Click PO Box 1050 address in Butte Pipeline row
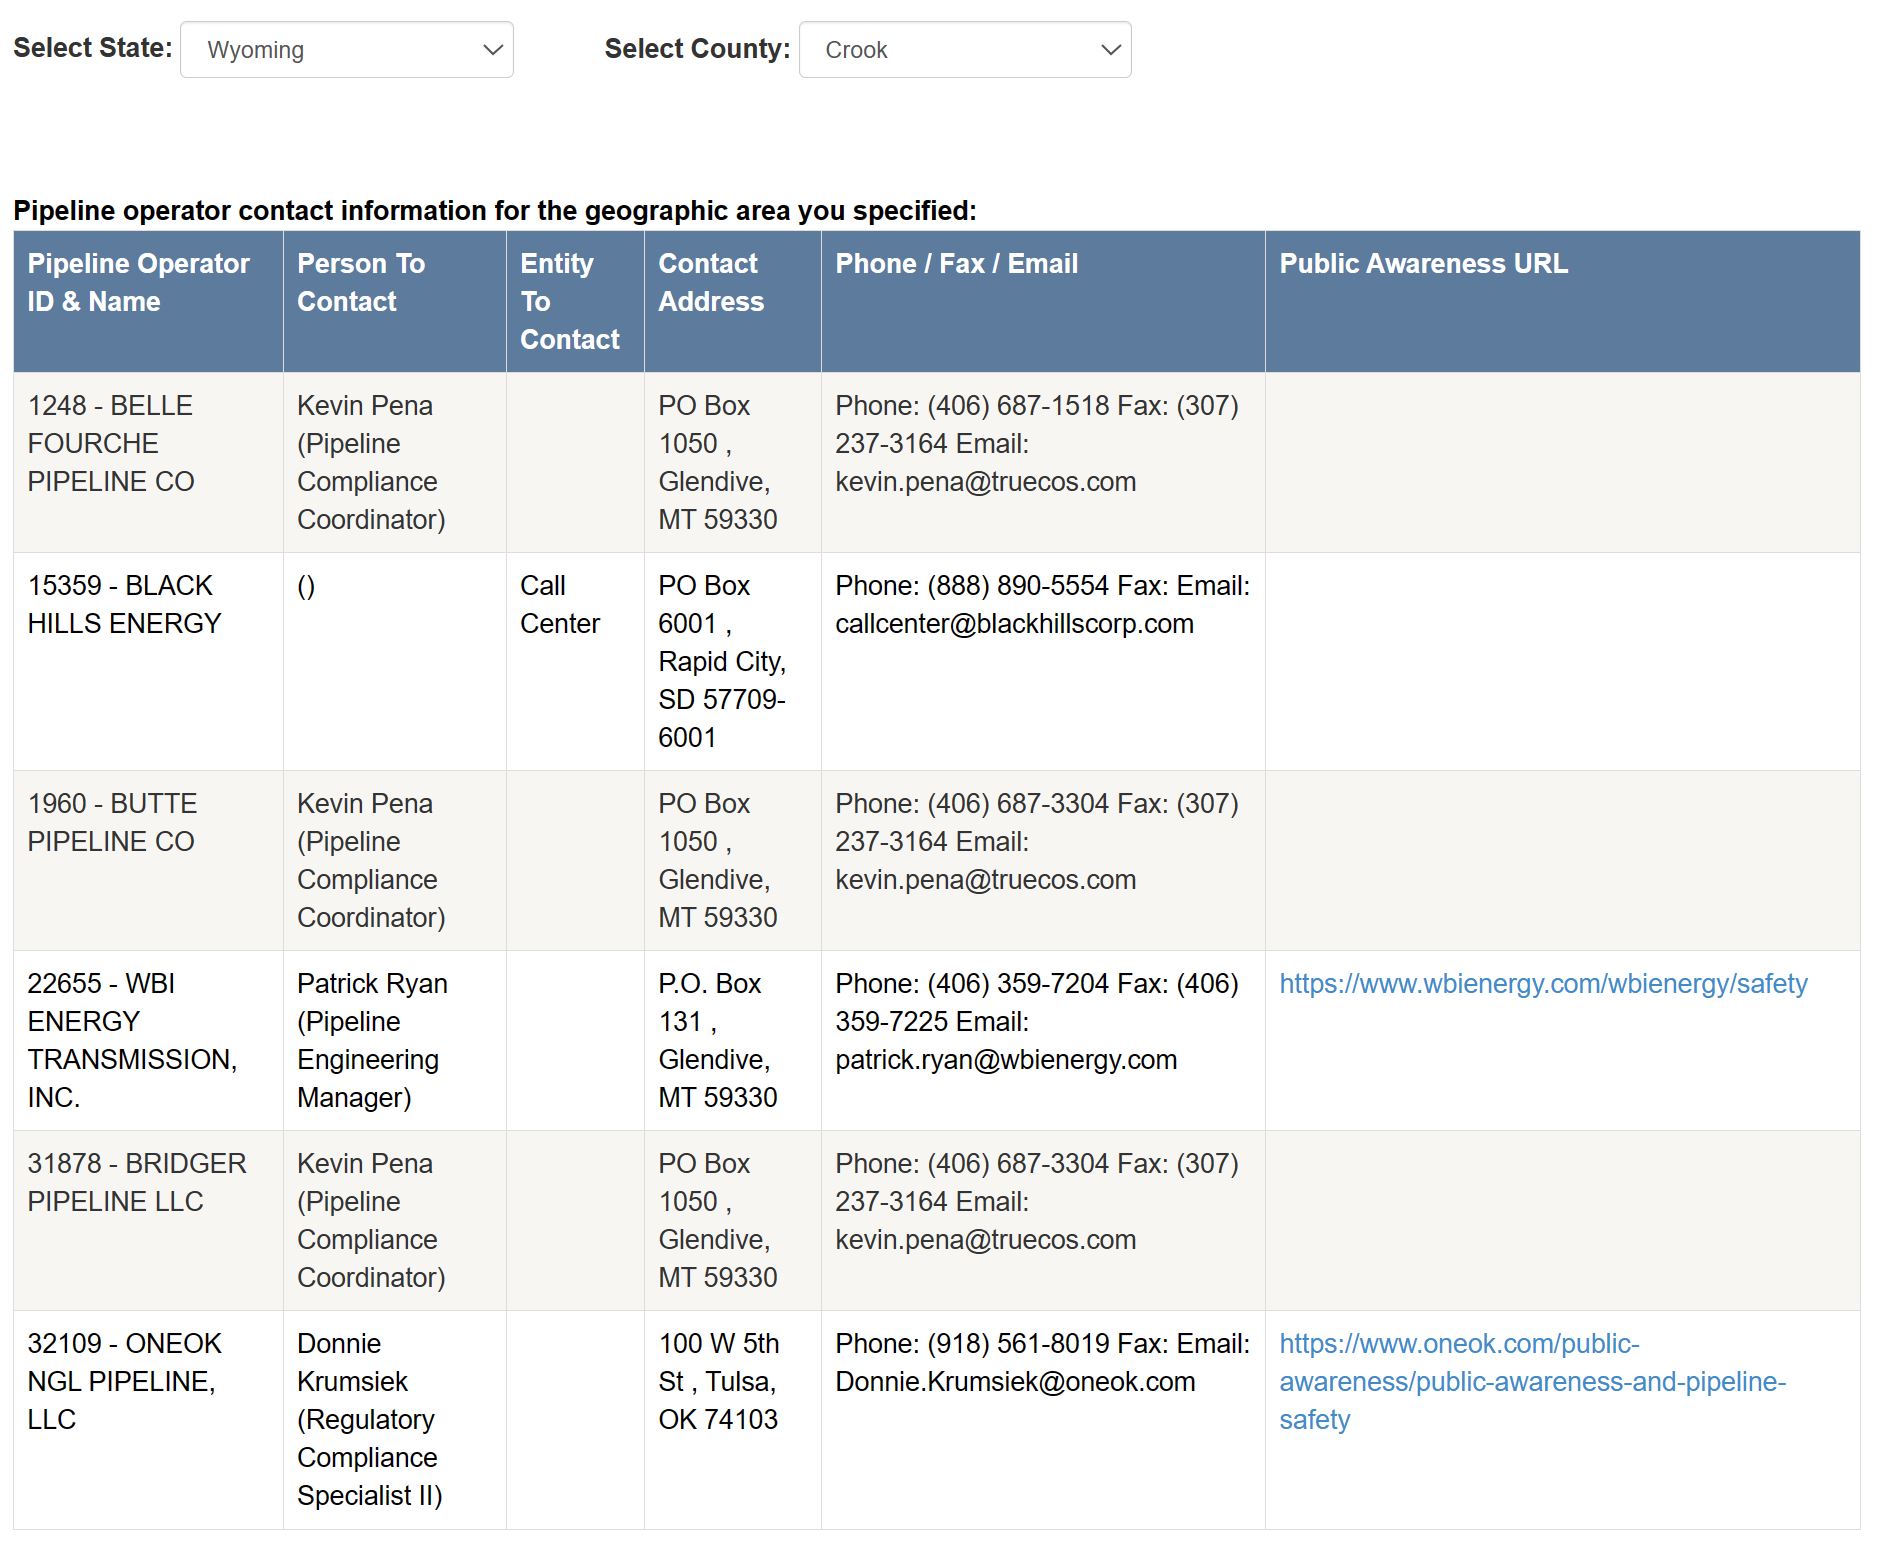The height and width of the screenshot is (1550, 1880). tap(732, 861)
